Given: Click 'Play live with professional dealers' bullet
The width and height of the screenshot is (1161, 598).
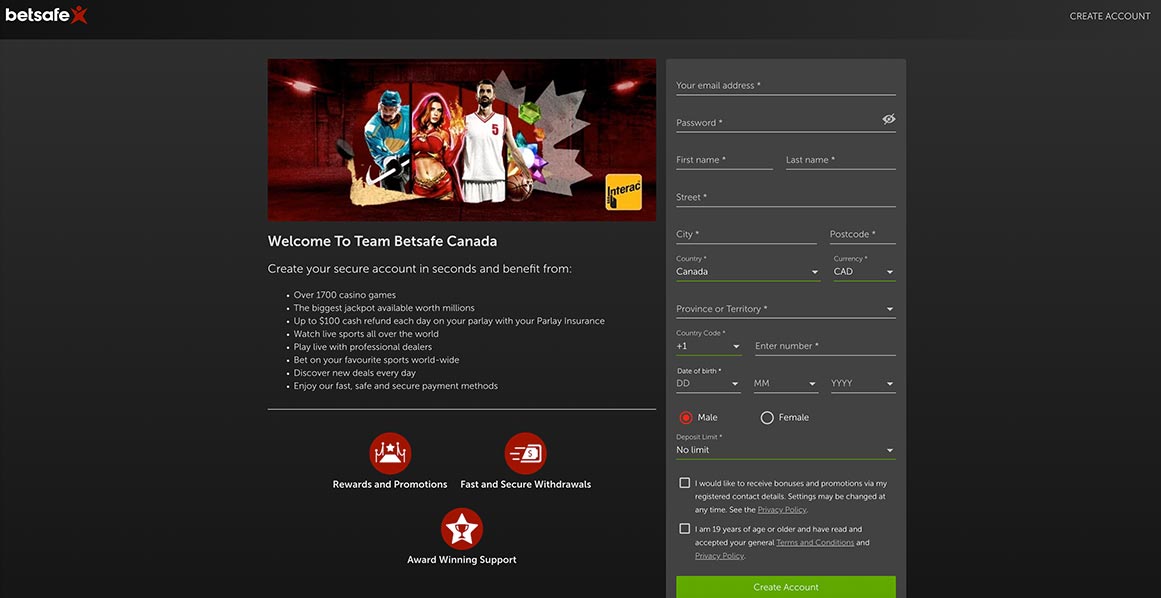Looking at the screenshot, I should [x=363, y=347].
